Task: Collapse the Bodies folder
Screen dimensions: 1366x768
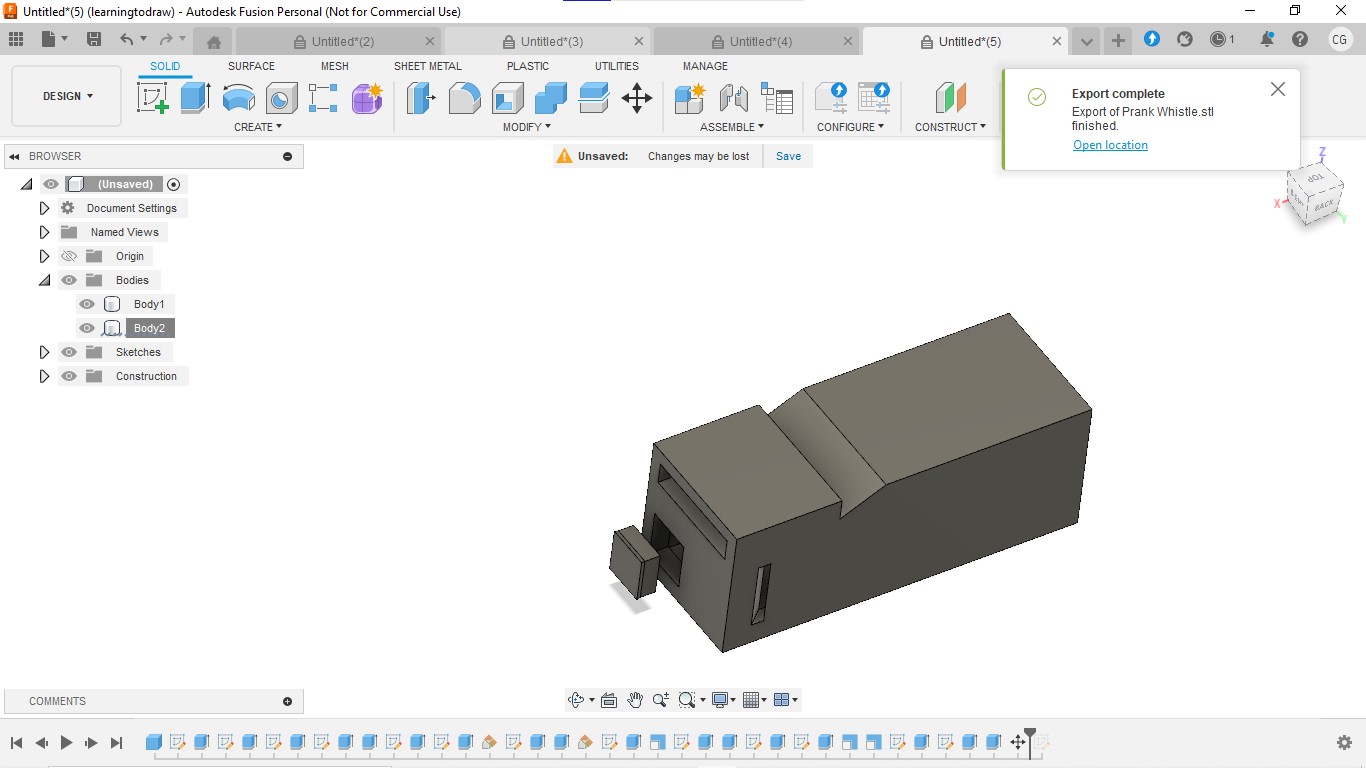Action: point(44,280)
